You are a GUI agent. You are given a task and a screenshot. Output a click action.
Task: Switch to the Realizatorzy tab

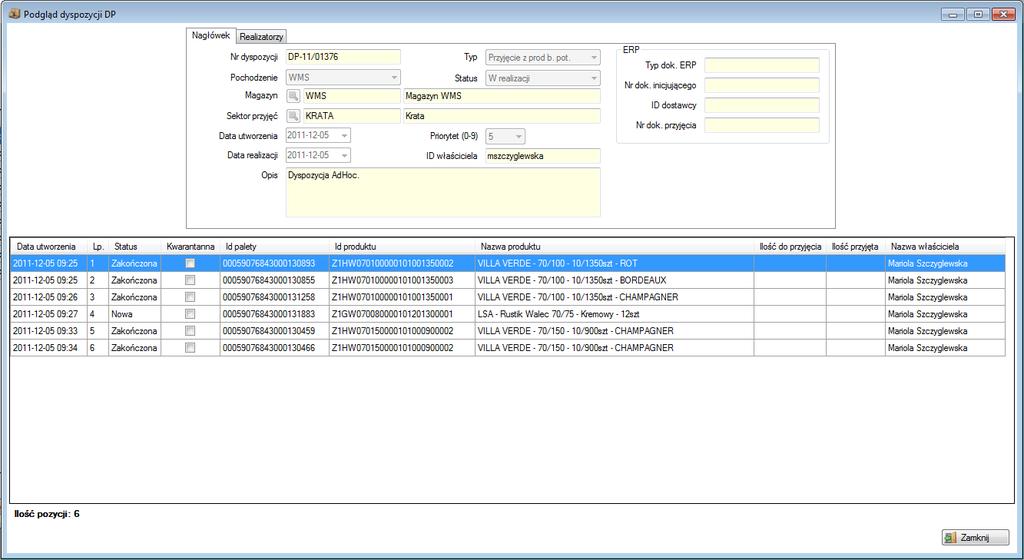pos(261,37)
